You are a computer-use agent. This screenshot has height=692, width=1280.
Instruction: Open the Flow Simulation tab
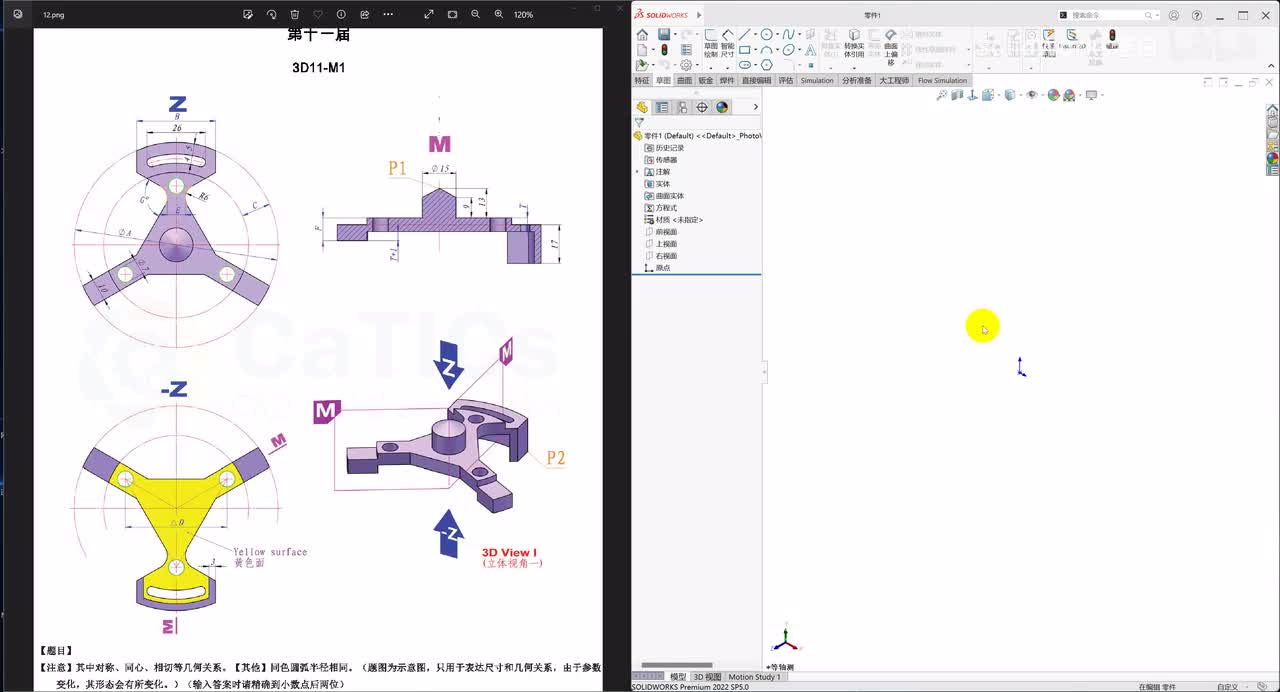942,81
